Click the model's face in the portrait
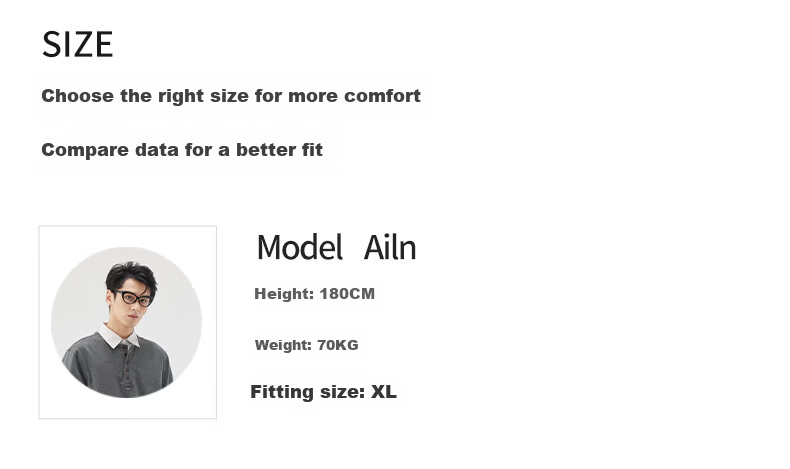790x469 pixels. tap(135, 304)
